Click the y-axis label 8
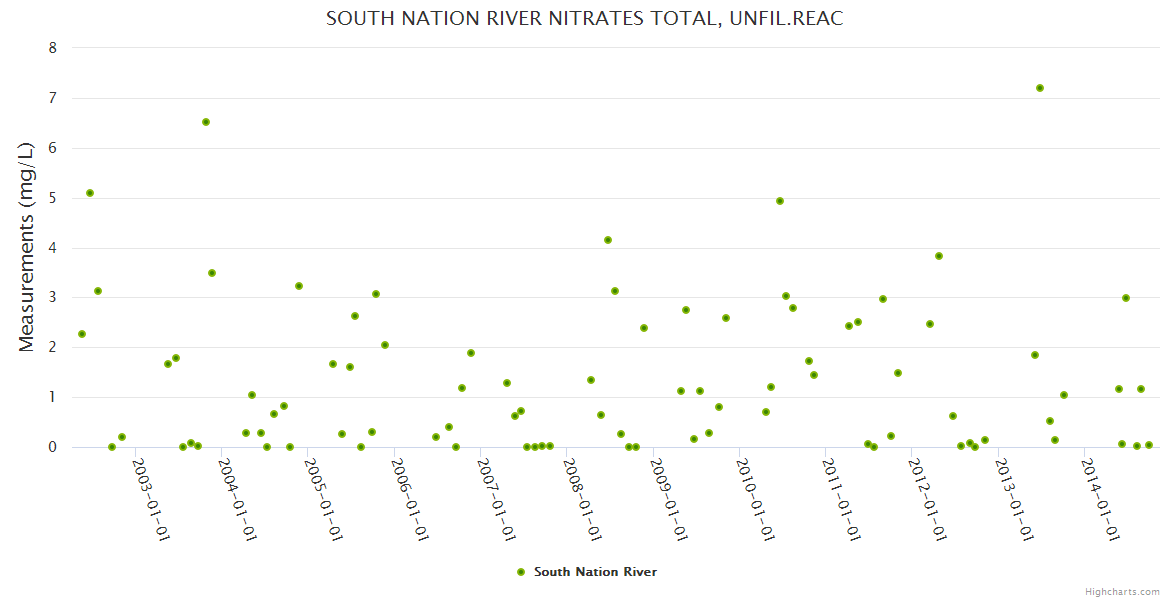Viewport: 1170px width, 600px height. 53,48
